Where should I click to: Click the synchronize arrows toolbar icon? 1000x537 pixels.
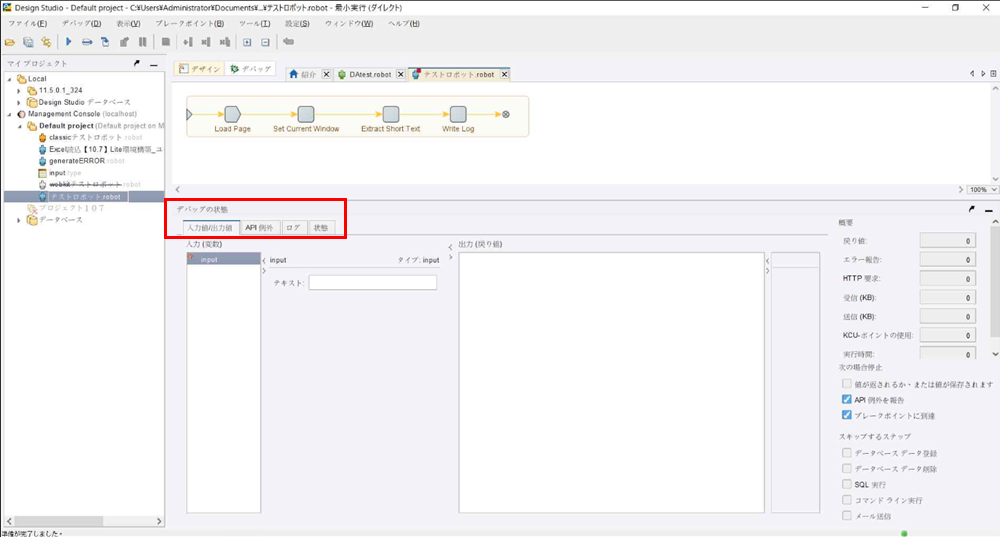coord(46,42)
